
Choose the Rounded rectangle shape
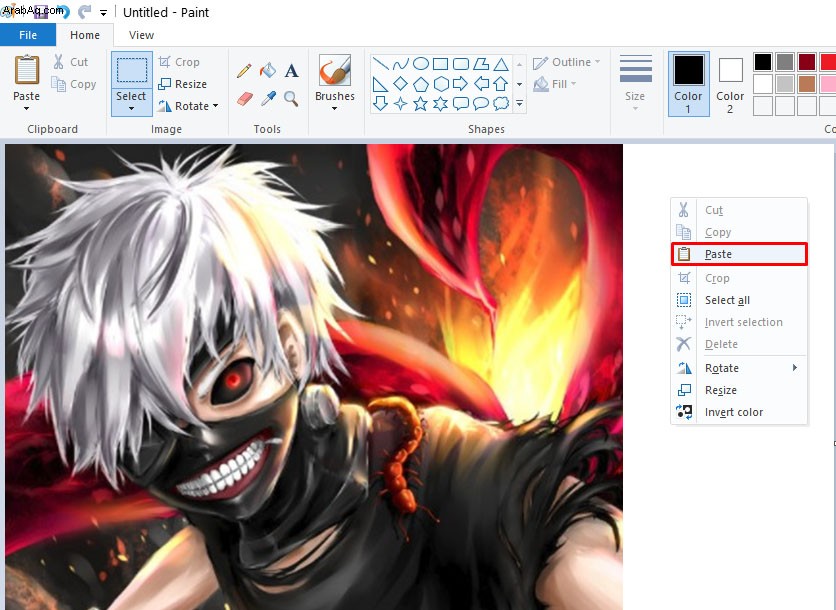click(x=461, y=64)
